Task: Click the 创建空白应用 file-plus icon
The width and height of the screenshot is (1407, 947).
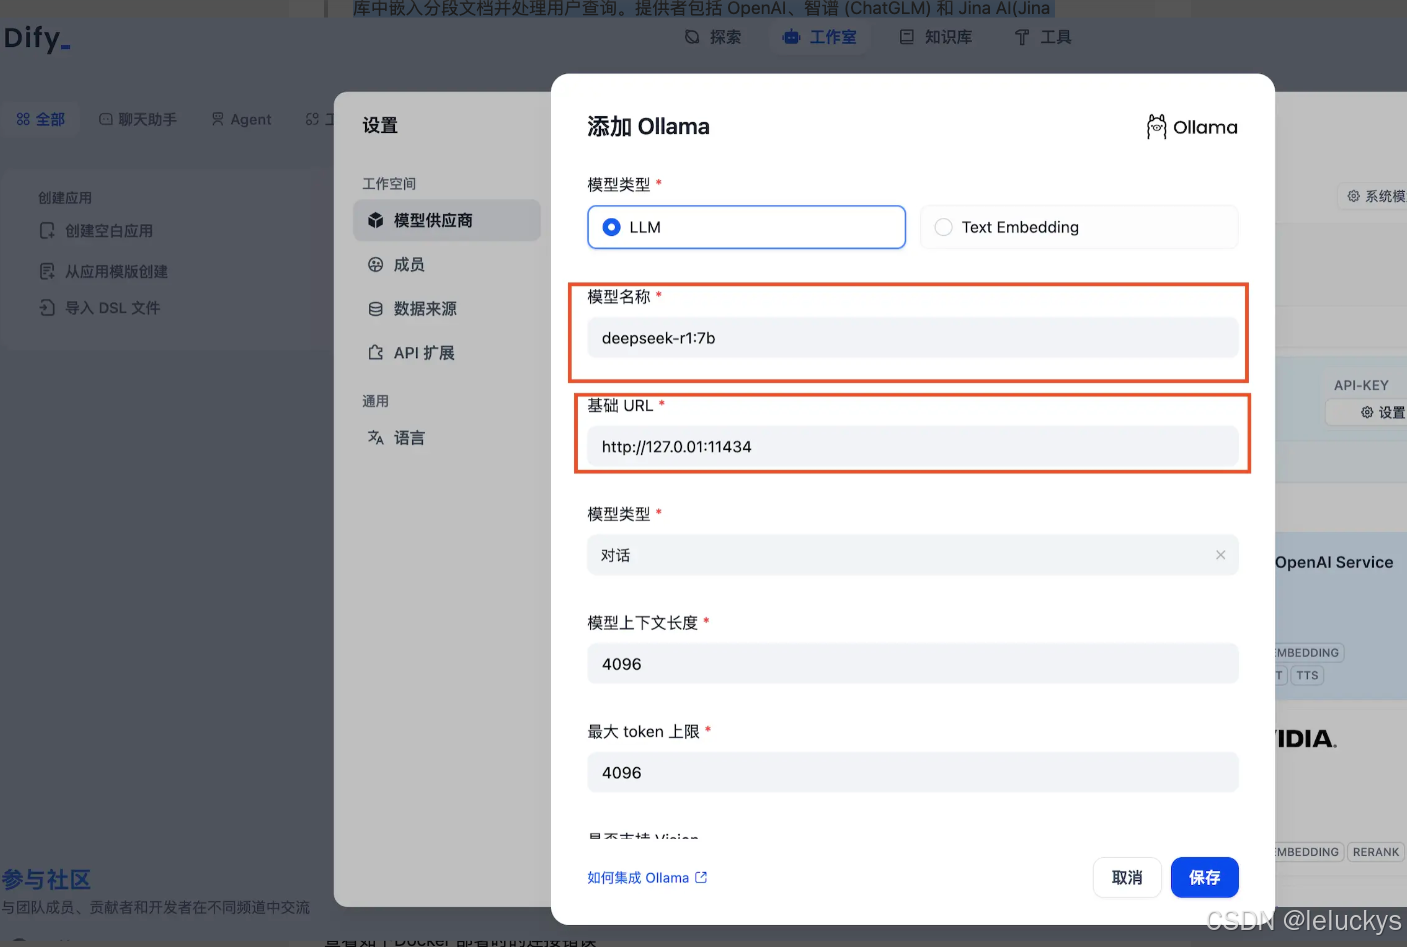Action: (47, 231)
